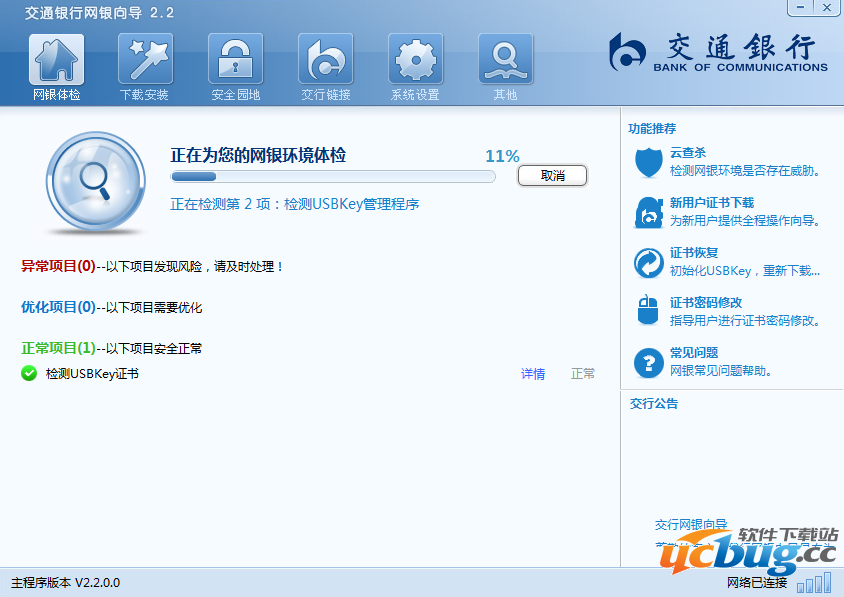Open the 系统设置 gear icon

[x=415, y=60]
